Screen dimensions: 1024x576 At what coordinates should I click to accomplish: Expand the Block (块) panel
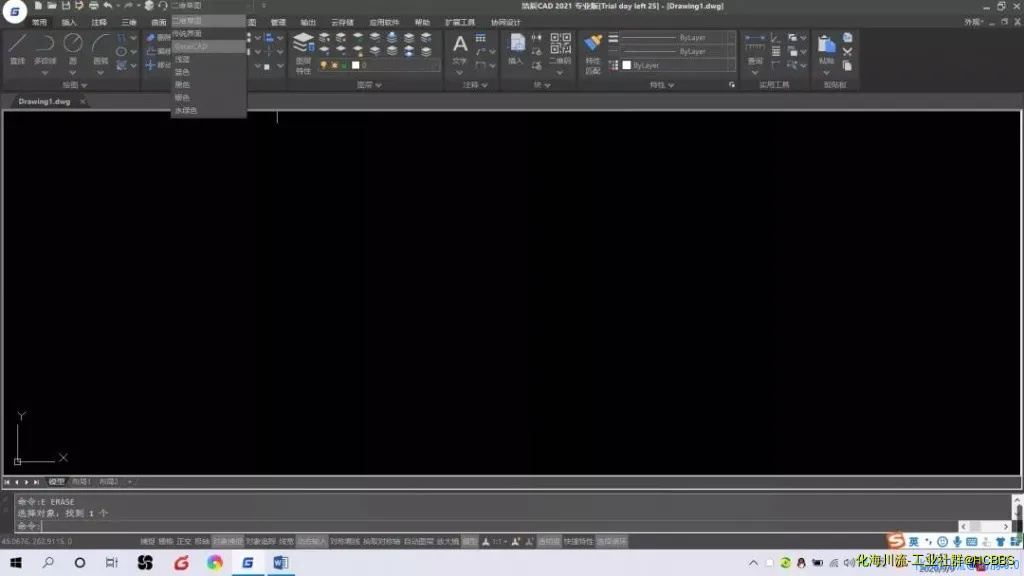tap(541, 85)
